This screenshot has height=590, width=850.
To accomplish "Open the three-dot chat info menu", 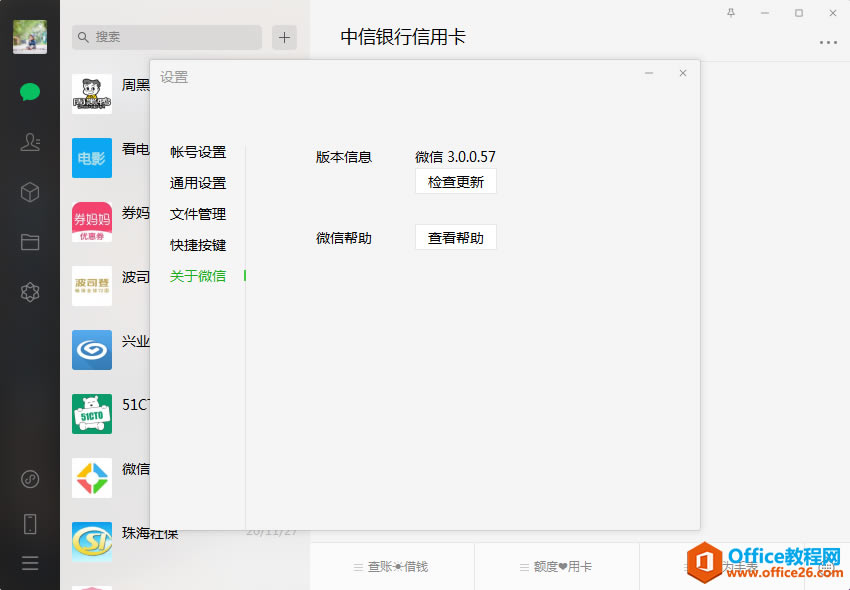I will point(828,42).
